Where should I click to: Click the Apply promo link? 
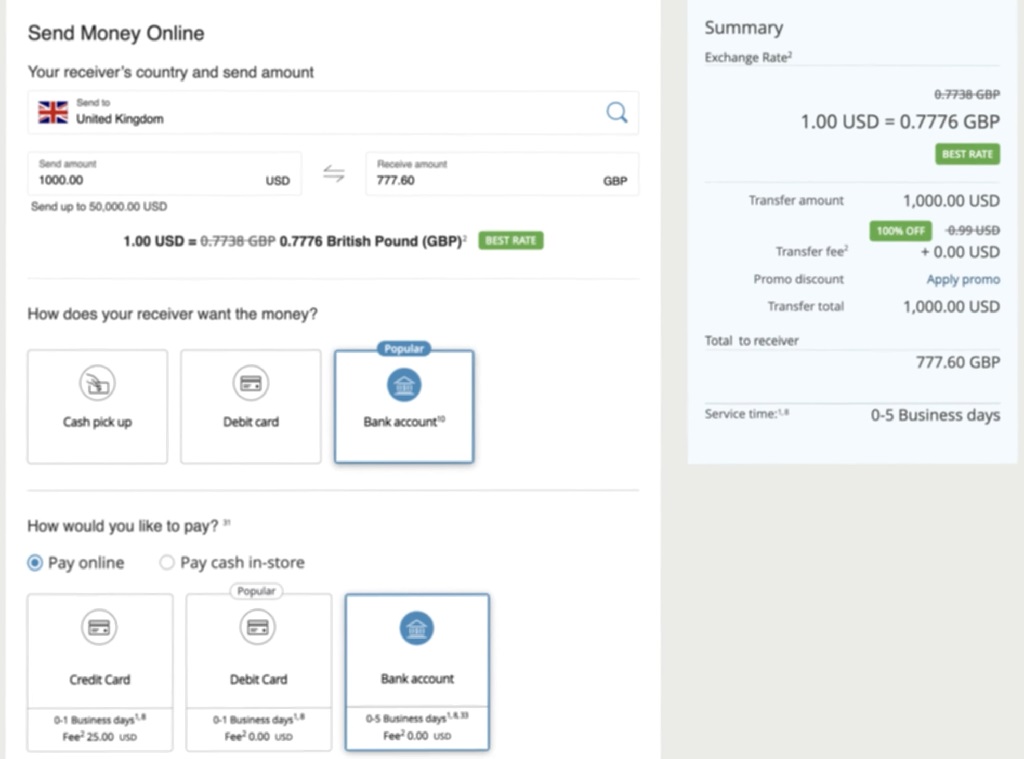tap(963, 279)
